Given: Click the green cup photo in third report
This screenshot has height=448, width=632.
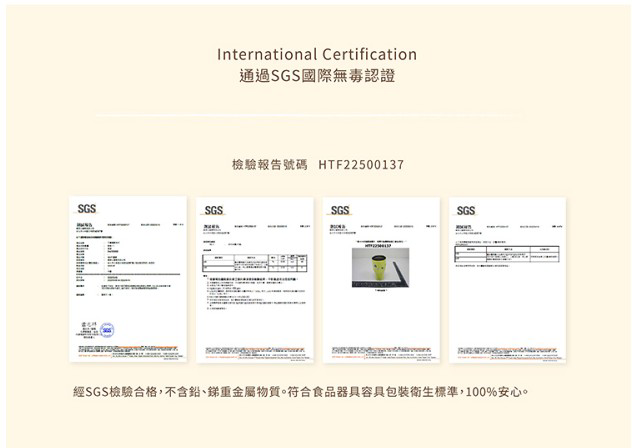Looking at the screenshot, I should [379, 267].
